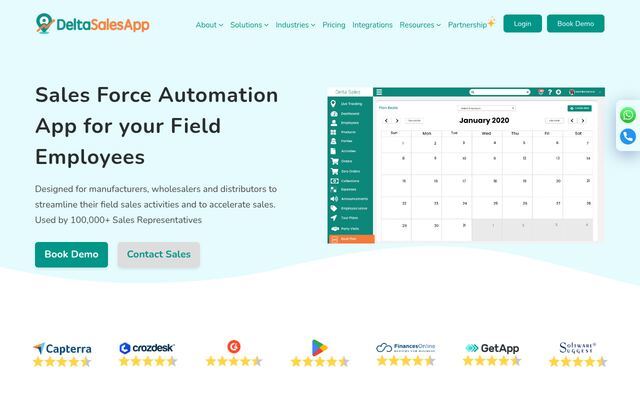The width and height of the screenshot is (640, 400).
Task: Click the hamburger menu icon in dashboard preview
Action: tap(379, 92)
